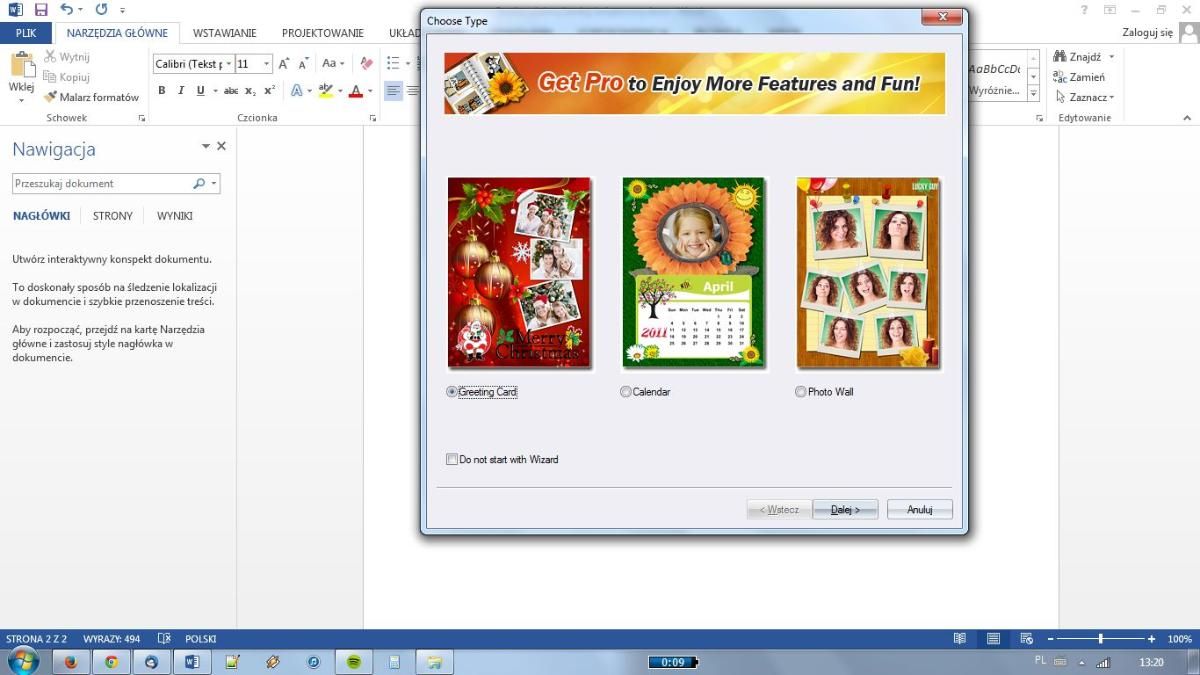Select the Calendar radio button
Viewport: 1200px width, 675px height.
tap(626, 392)
